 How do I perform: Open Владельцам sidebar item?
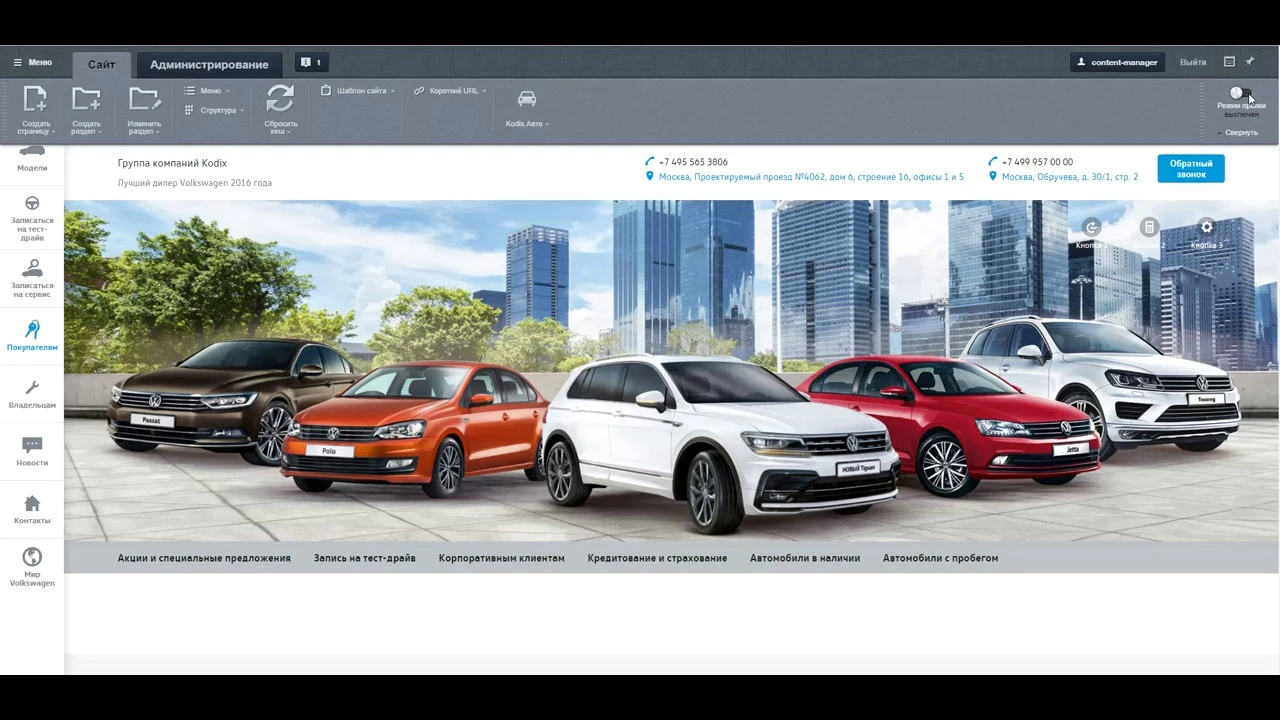(32, 394)
